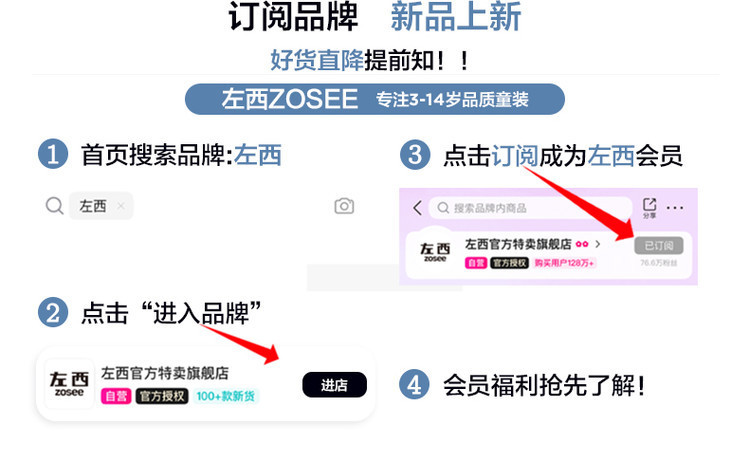Click the 购买用户128万+ label
The width and height of the screenshot is (749, 462).
[564, 263]
